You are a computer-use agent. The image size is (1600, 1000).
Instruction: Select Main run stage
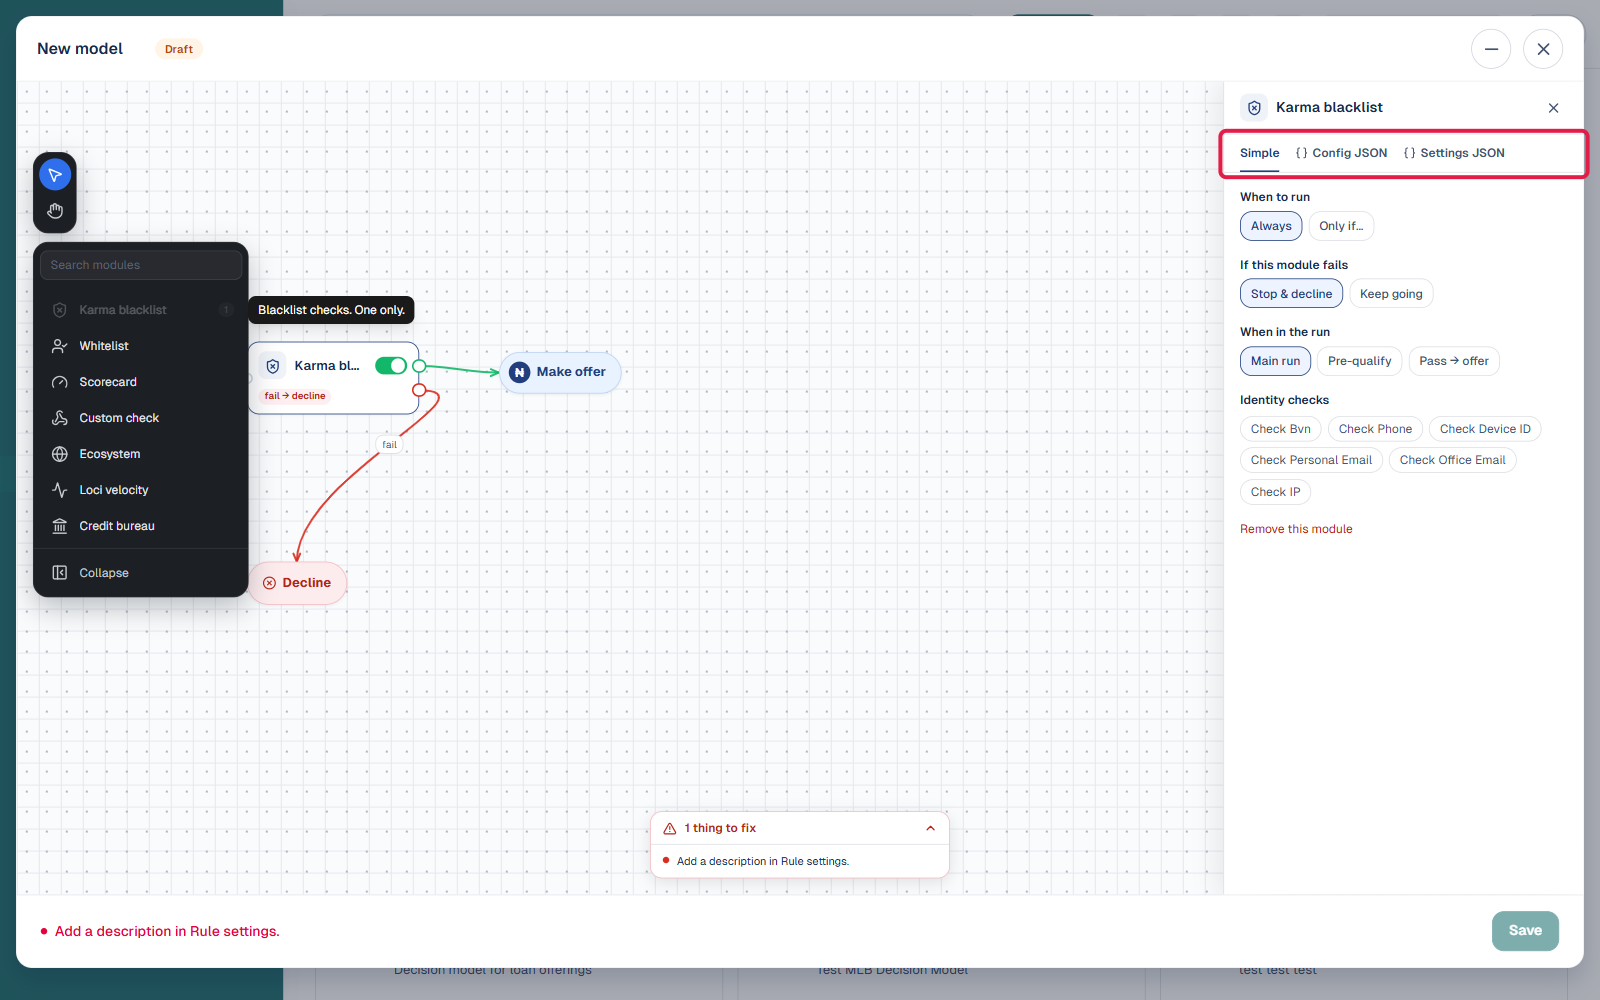point(1275,361)
